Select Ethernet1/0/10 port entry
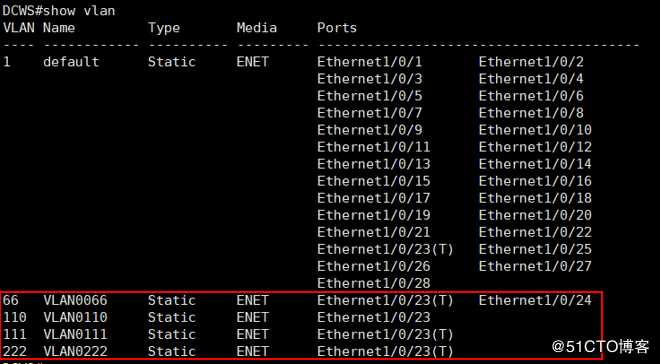 click(x=535, y=130)
